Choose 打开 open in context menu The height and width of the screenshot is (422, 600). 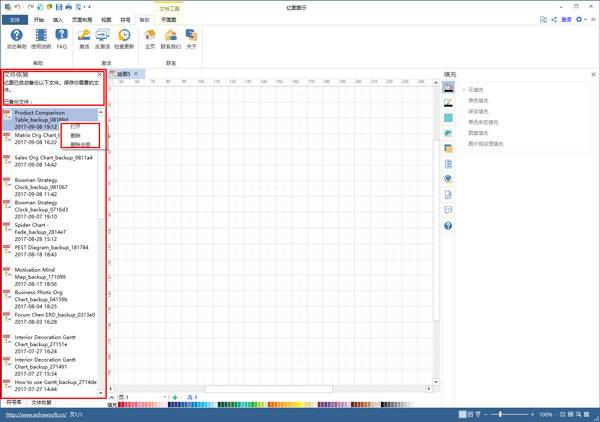(x=76, y=127)
